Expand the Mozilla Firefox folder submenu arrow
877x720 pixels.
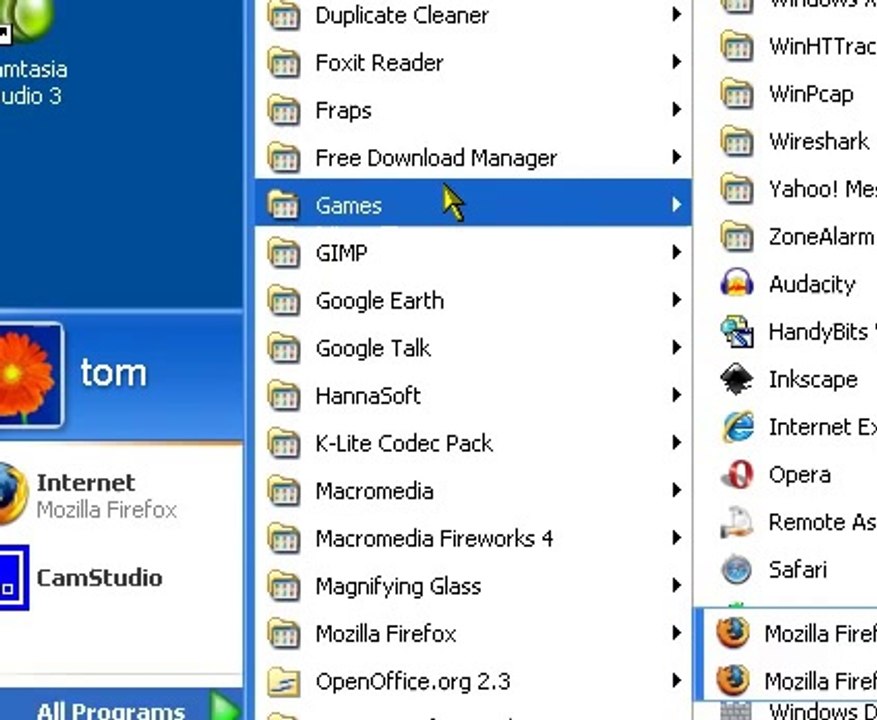(x=676, y=633)
